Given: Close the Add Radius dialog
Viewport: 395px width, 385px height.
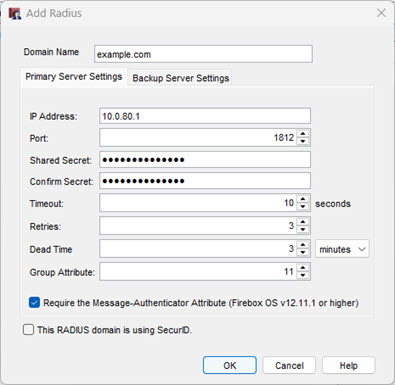Looking at the screenshot, I should (381, 13).
